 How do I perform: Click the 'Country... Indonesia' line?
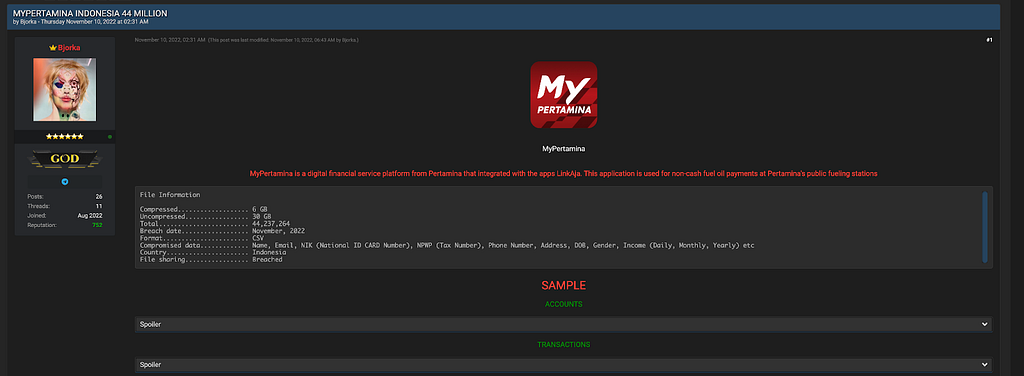[214, 252]
